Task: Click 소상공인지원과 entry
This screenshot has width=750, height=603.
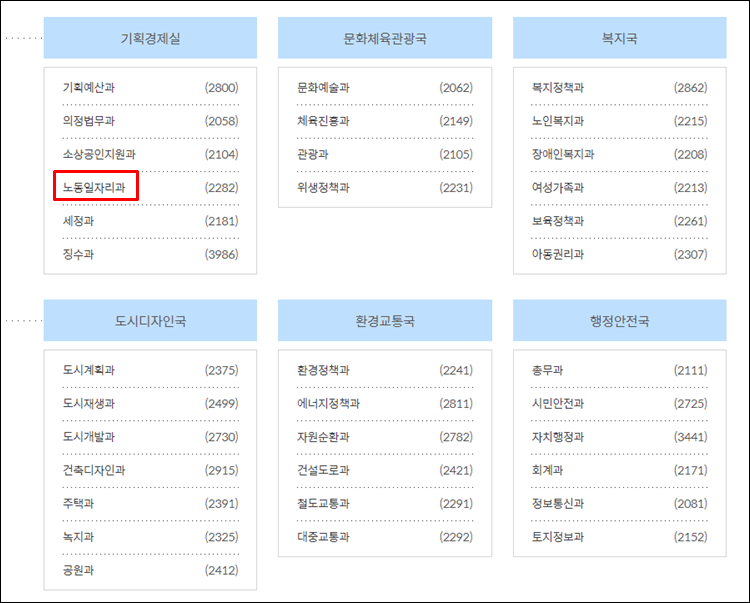Action: point(99,154)
